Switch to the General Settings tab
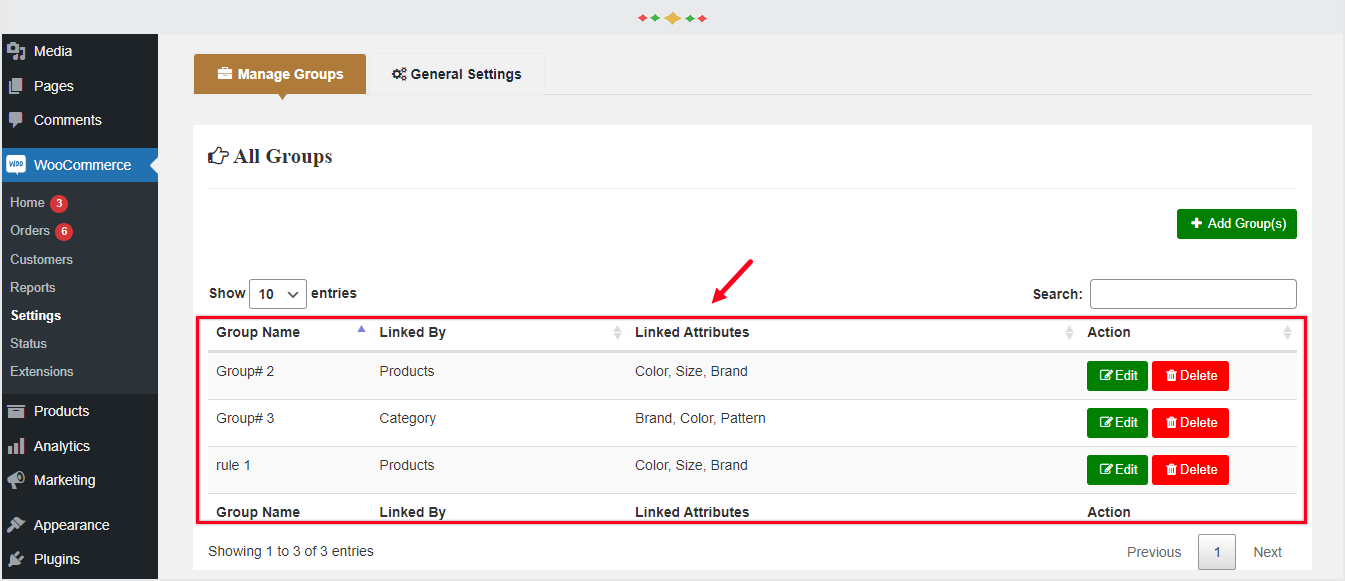 coord(456,74)
